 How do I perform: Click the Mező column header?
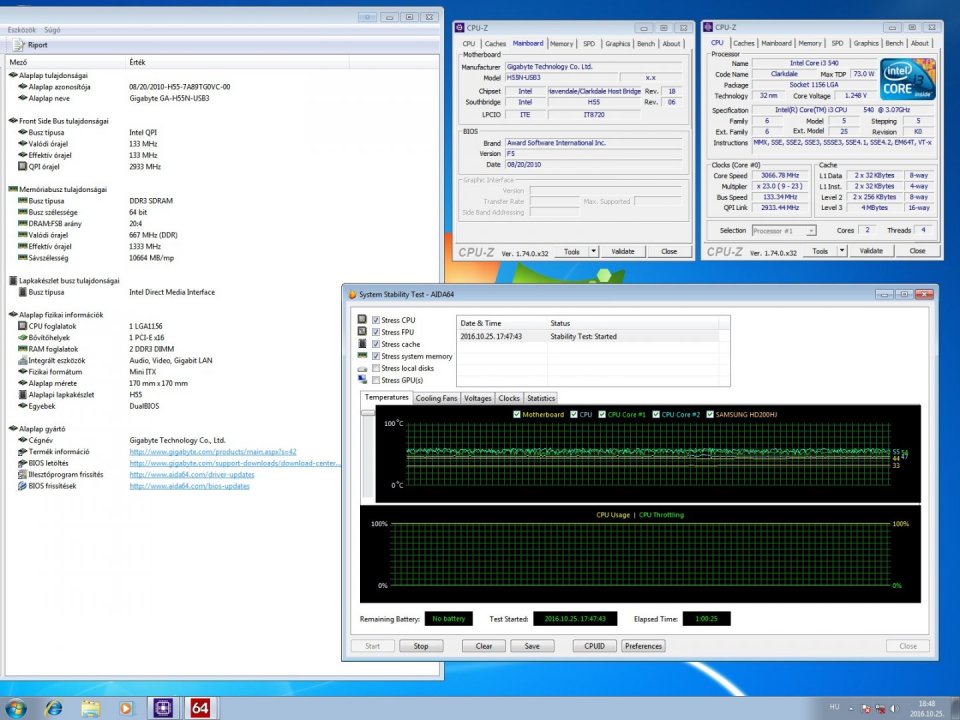point(65,62)
